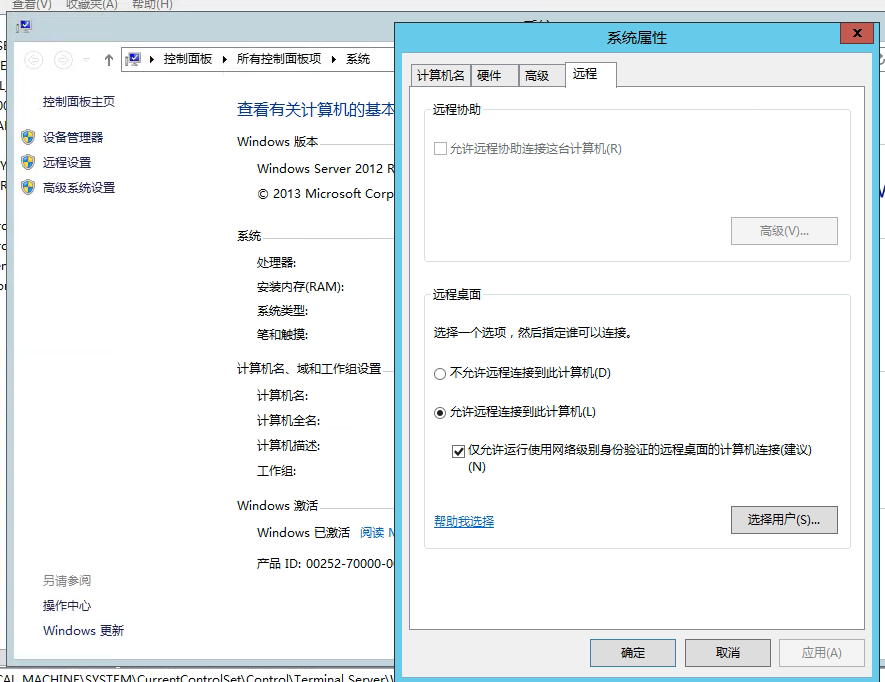The height and width of the screenshot is (682, 885).
Task: Open the 帮助我选择 link
Action: click(x=464, y=521)
